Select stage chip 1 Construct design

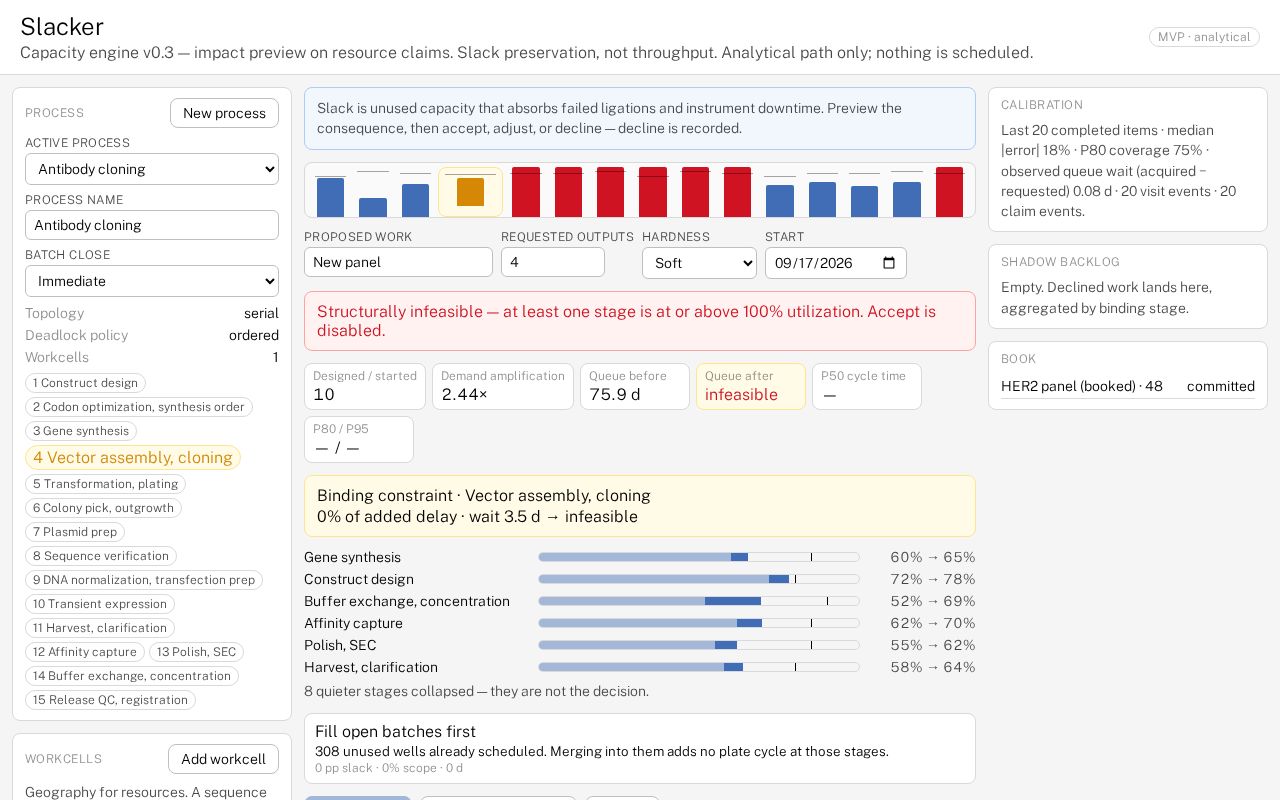85,383
